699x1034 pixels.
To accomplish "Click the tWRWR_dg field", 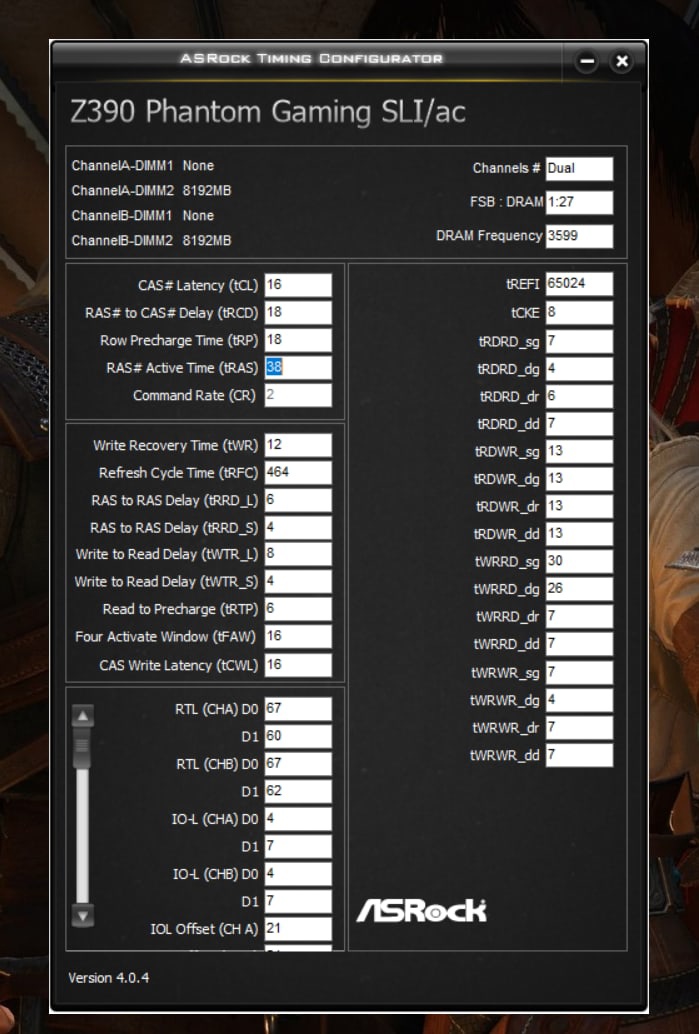I will (579, 700).
